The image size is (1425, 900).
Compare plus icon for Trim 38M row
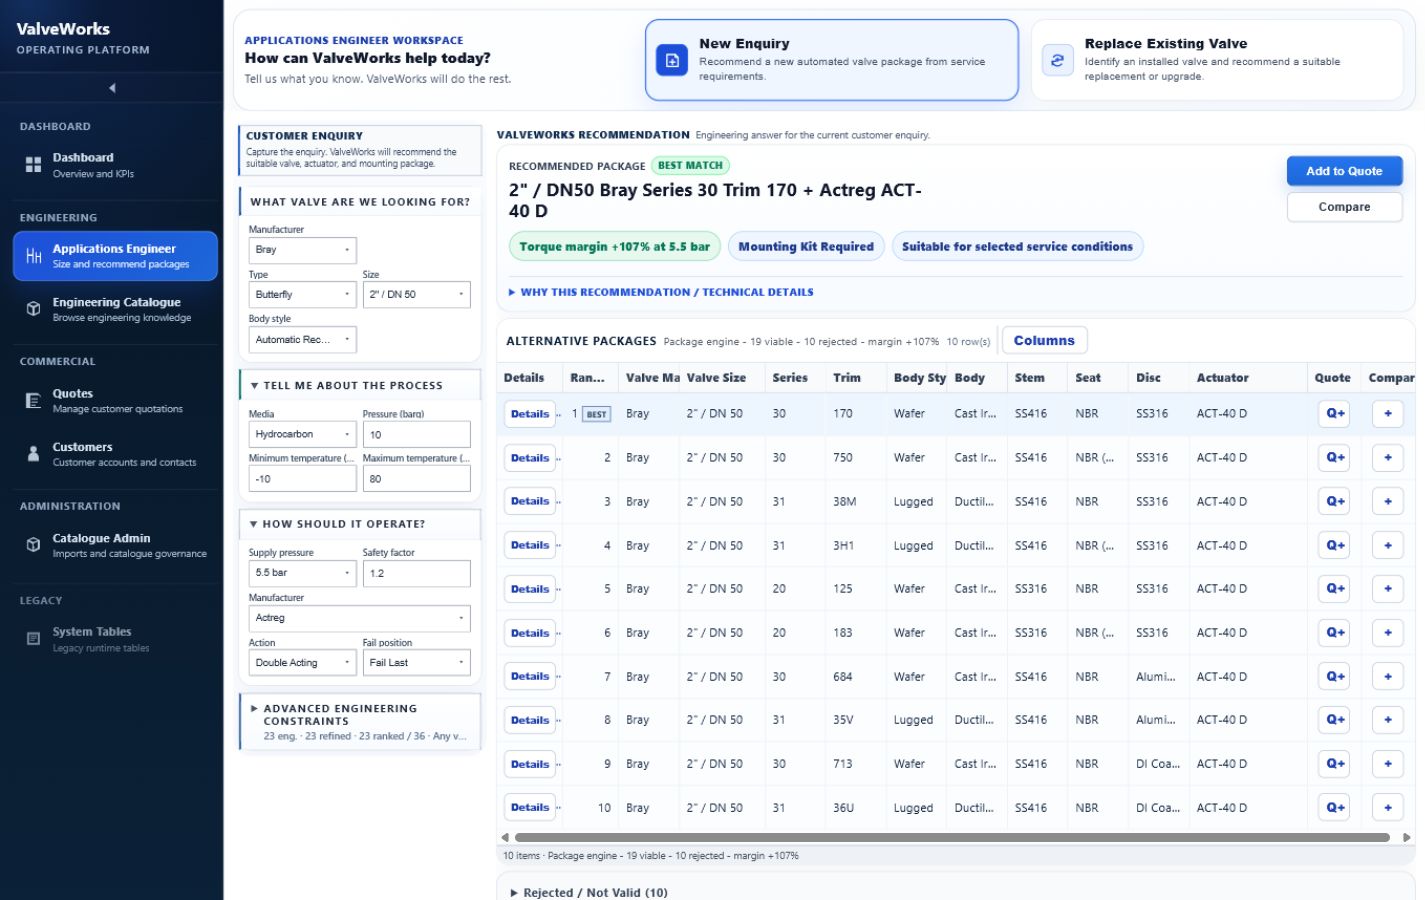point(1388,501)
